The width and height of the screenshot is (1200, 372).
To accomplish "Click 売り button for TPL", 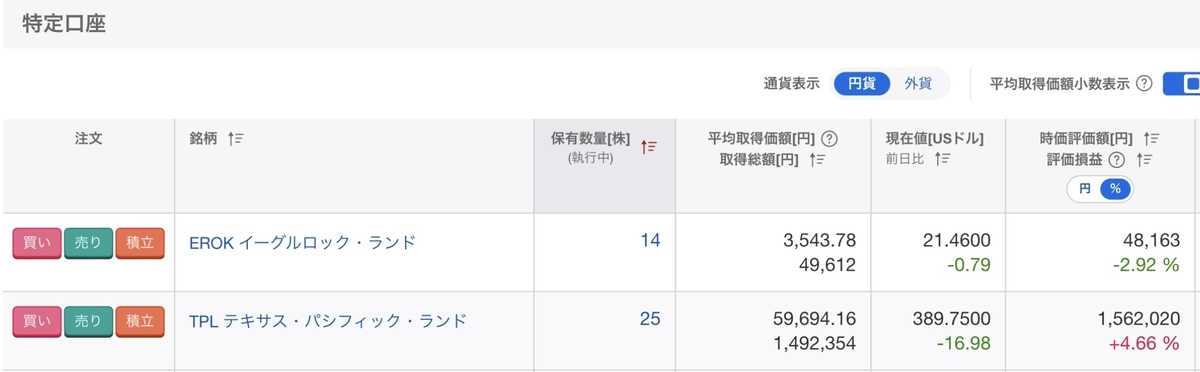I will coord(88,322).
